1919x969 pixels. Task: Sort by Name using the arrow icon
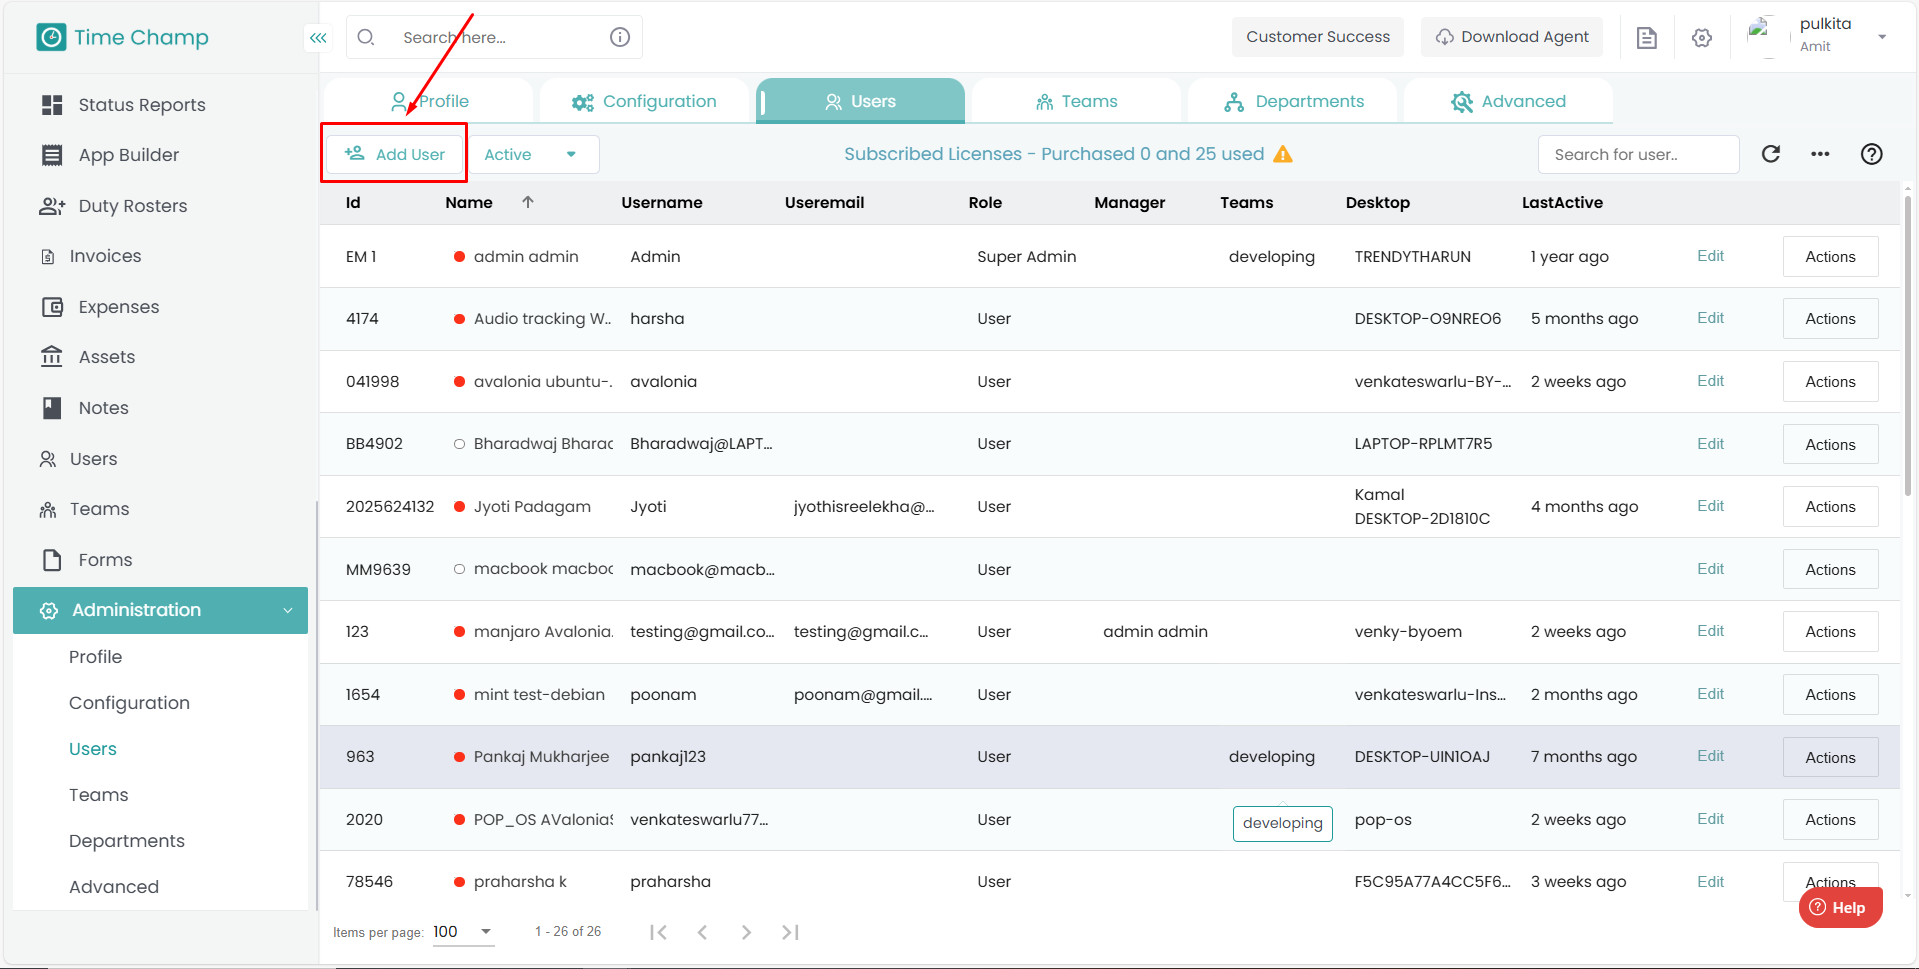click(x=528, y=202)
